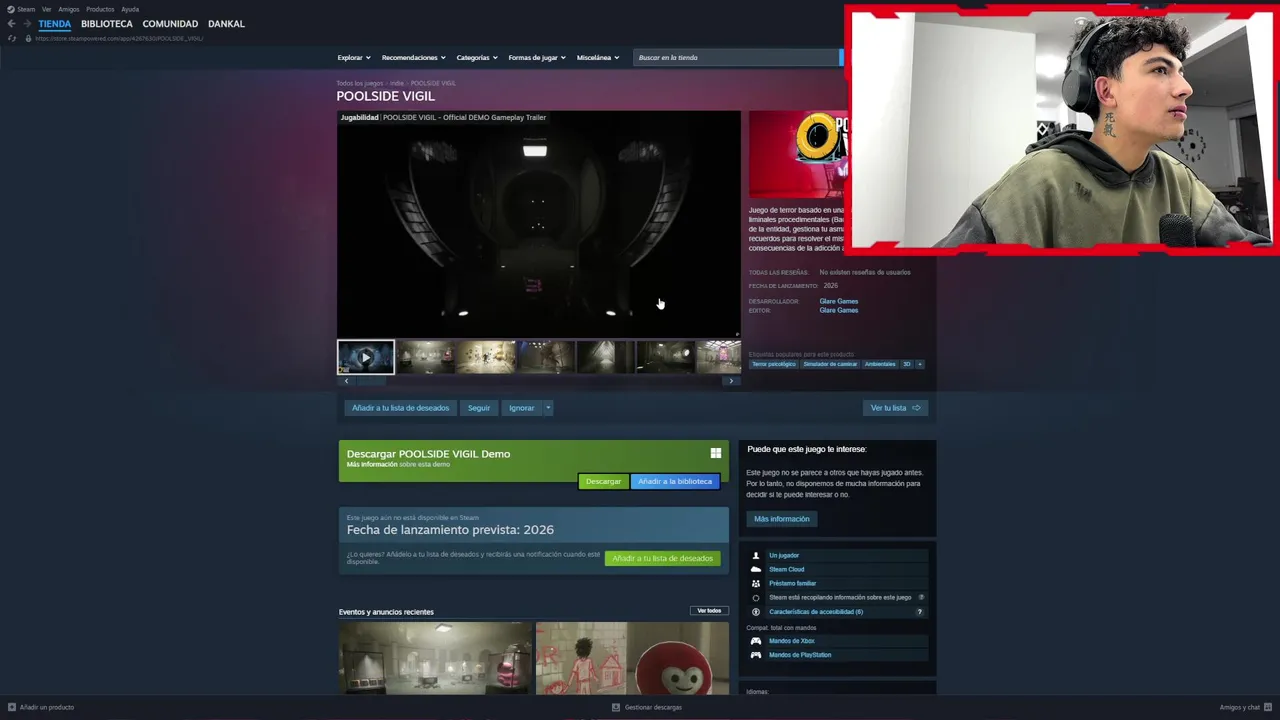Click the PlayStation controller icon
This screenshot has width=1280, height=720.
pos(756,655)
